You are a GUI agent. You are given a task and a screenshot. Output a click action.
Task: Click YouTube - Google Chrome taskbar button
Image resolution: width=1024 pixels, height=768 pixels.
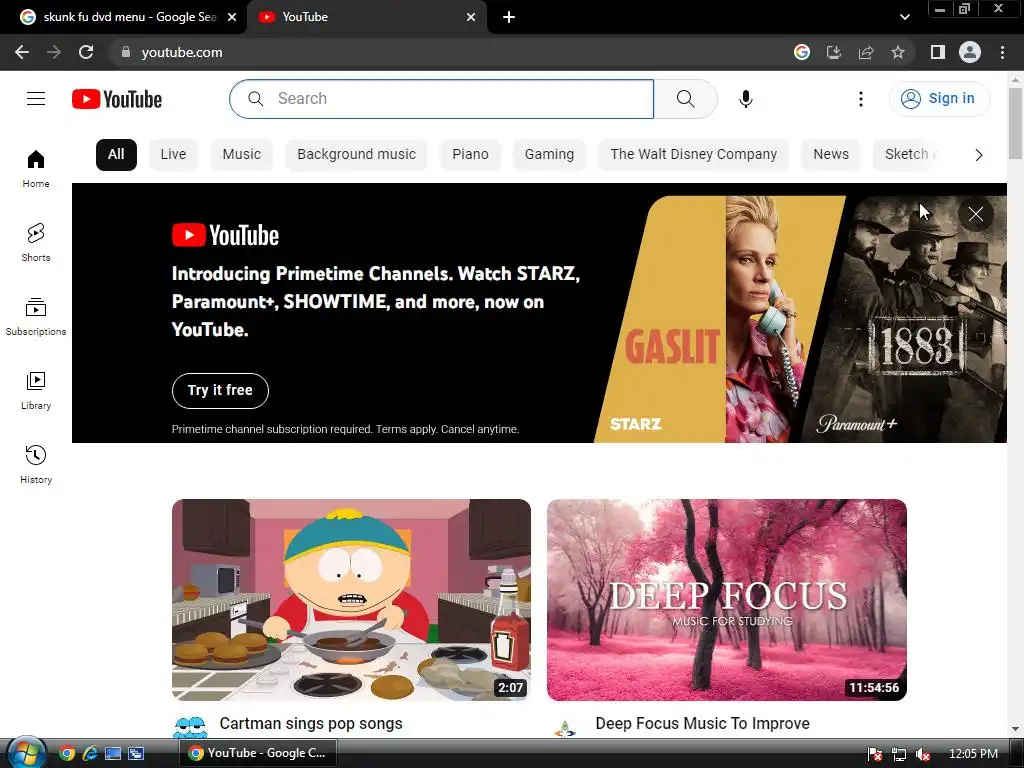coord(259,753)
